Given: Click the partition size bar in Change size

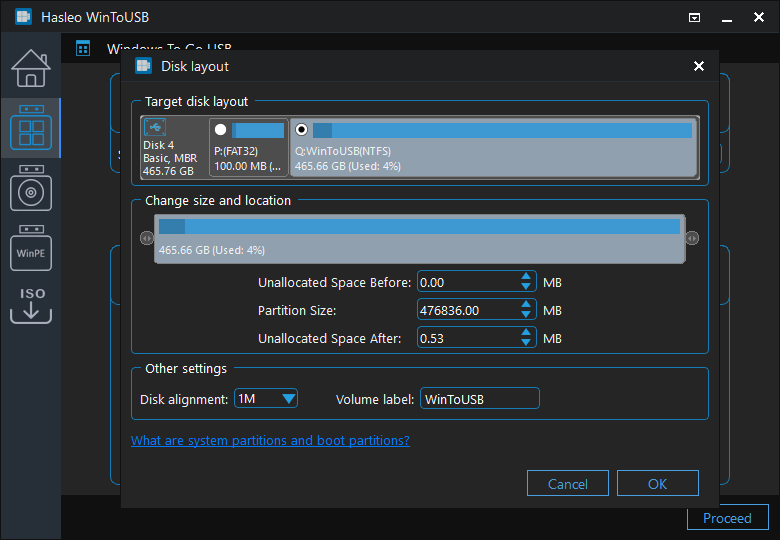Looking at the screenshot, I should point(420,238).
